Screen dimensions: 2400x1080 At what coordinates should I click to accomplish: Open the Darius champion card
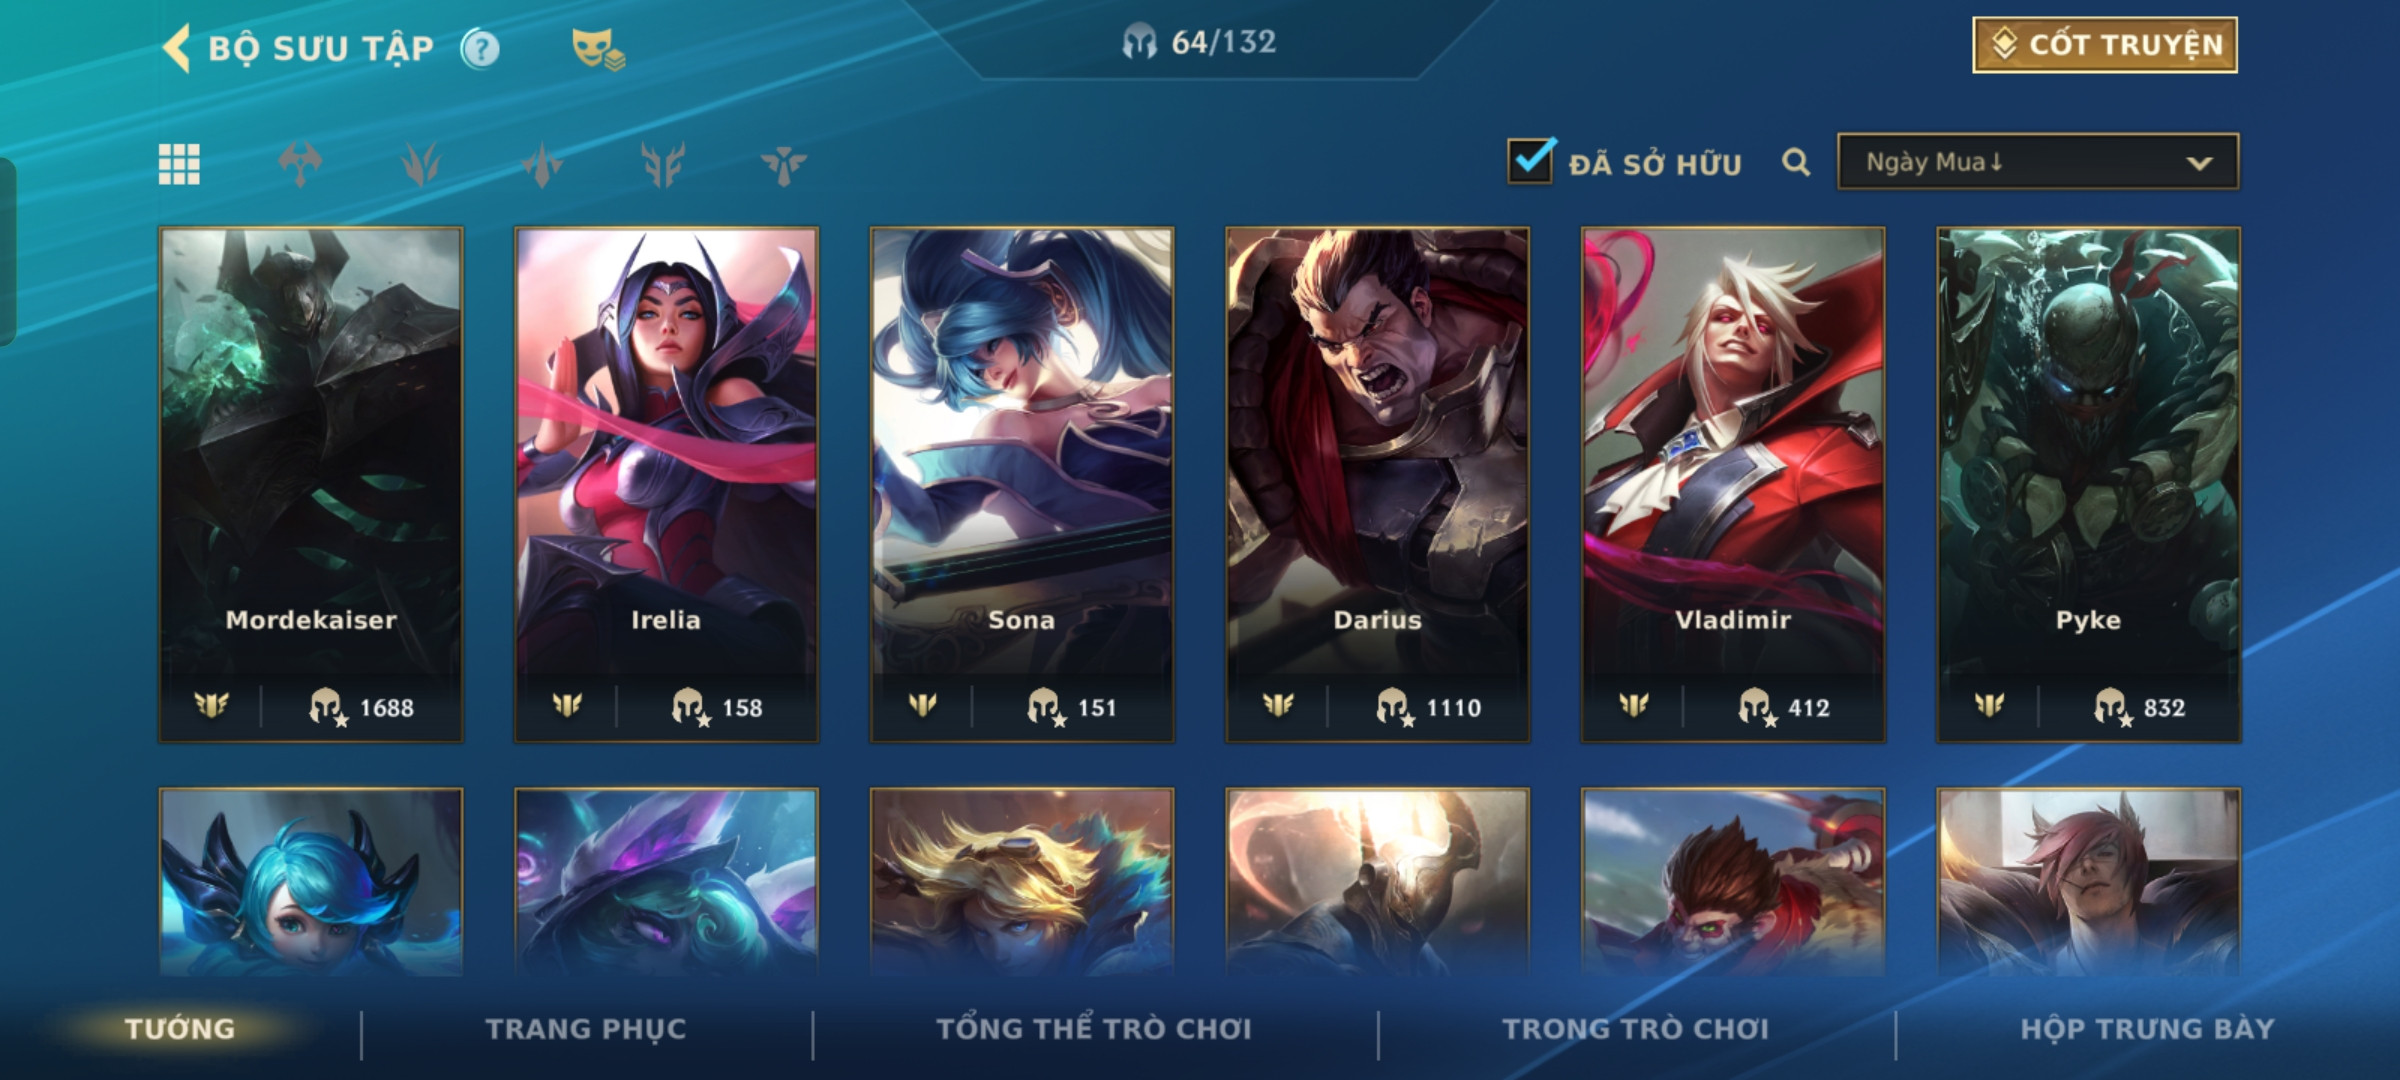(1377, 485)
